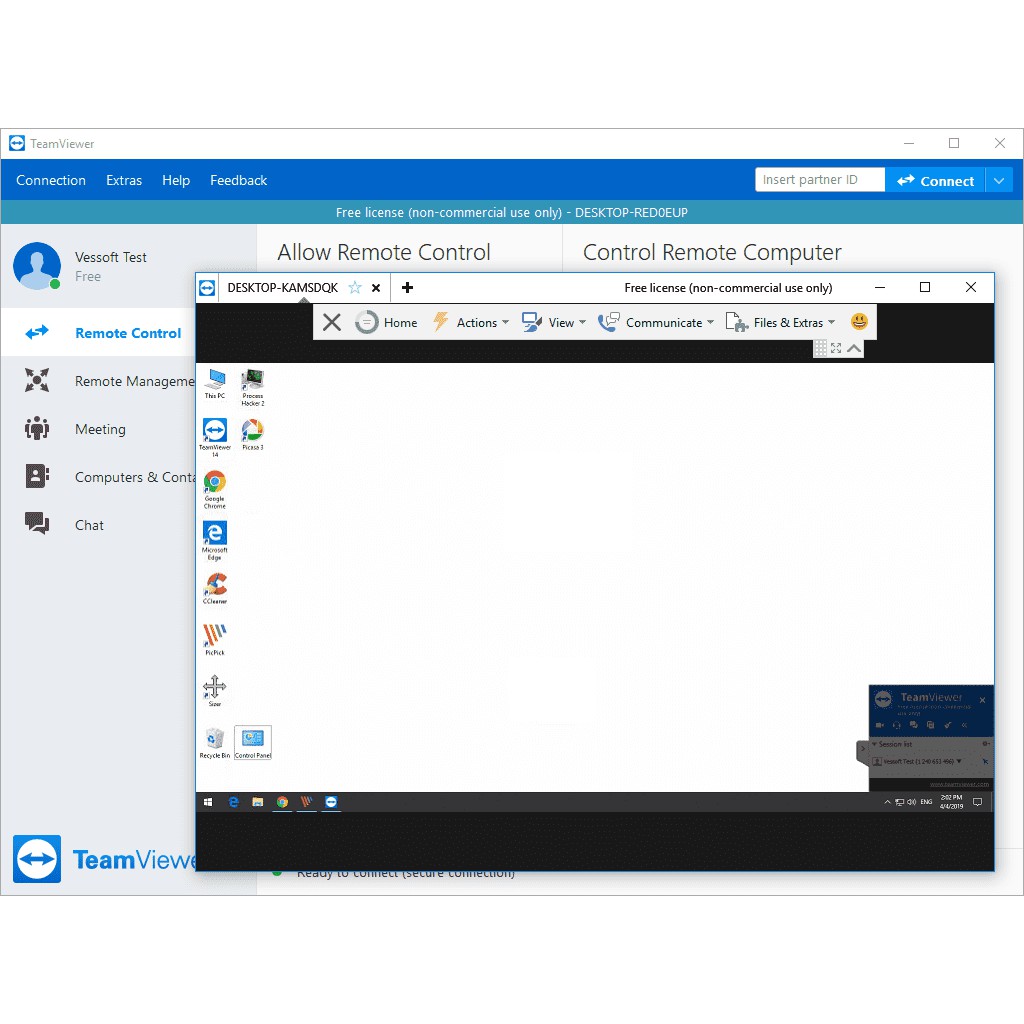Open the Connection menu
Image resolution: width=1024 pixels, height=1024 pixels.
[x=51, y=181]
